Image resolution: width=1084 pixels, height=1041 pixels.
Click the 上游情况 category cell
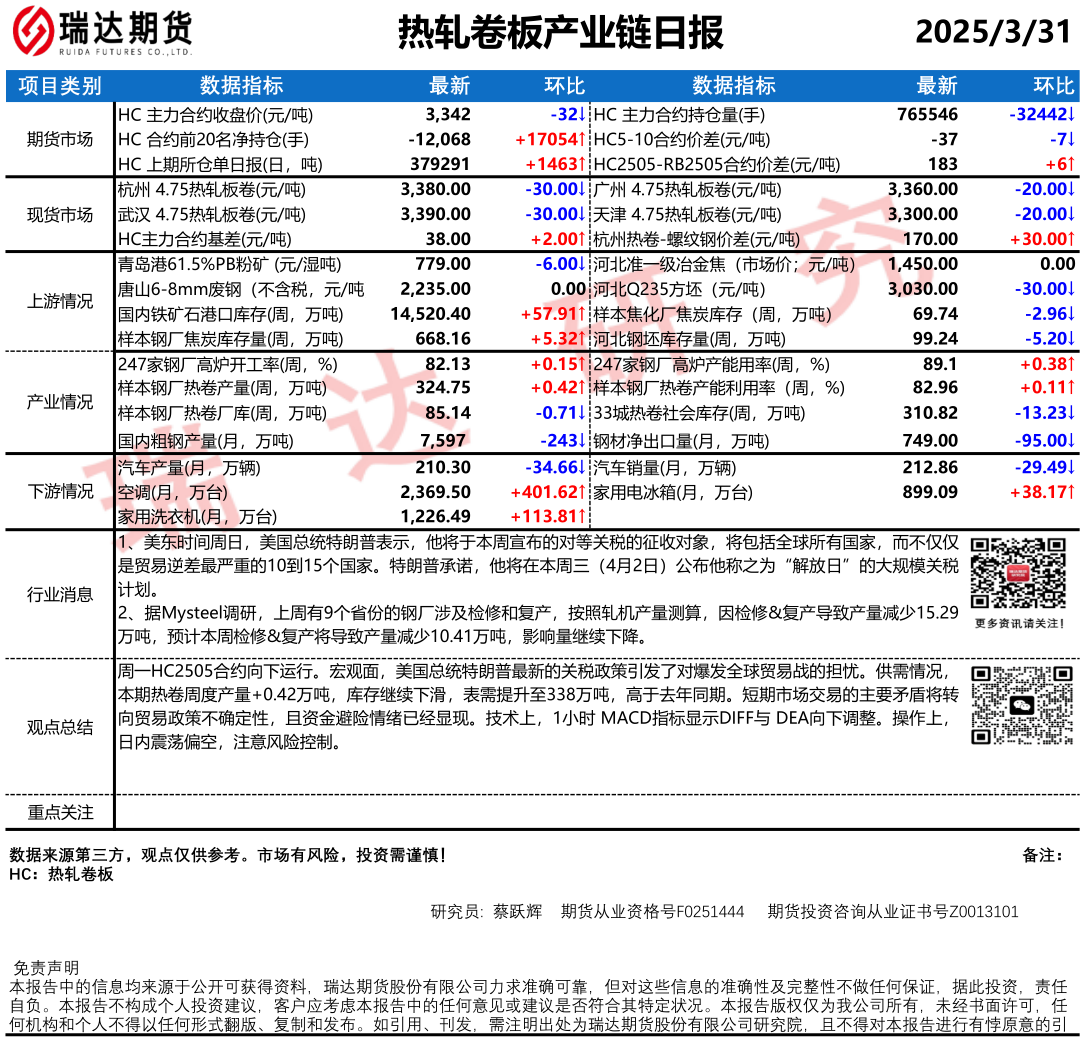60,302
